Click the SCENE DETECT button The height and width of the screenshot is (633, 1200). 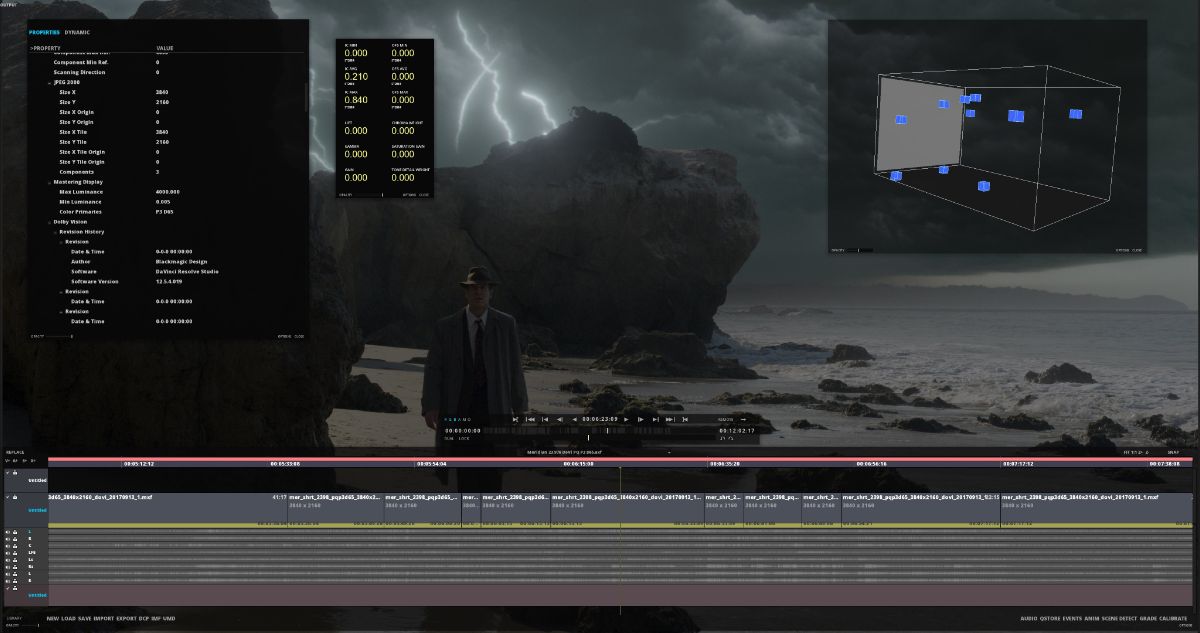1119,619
